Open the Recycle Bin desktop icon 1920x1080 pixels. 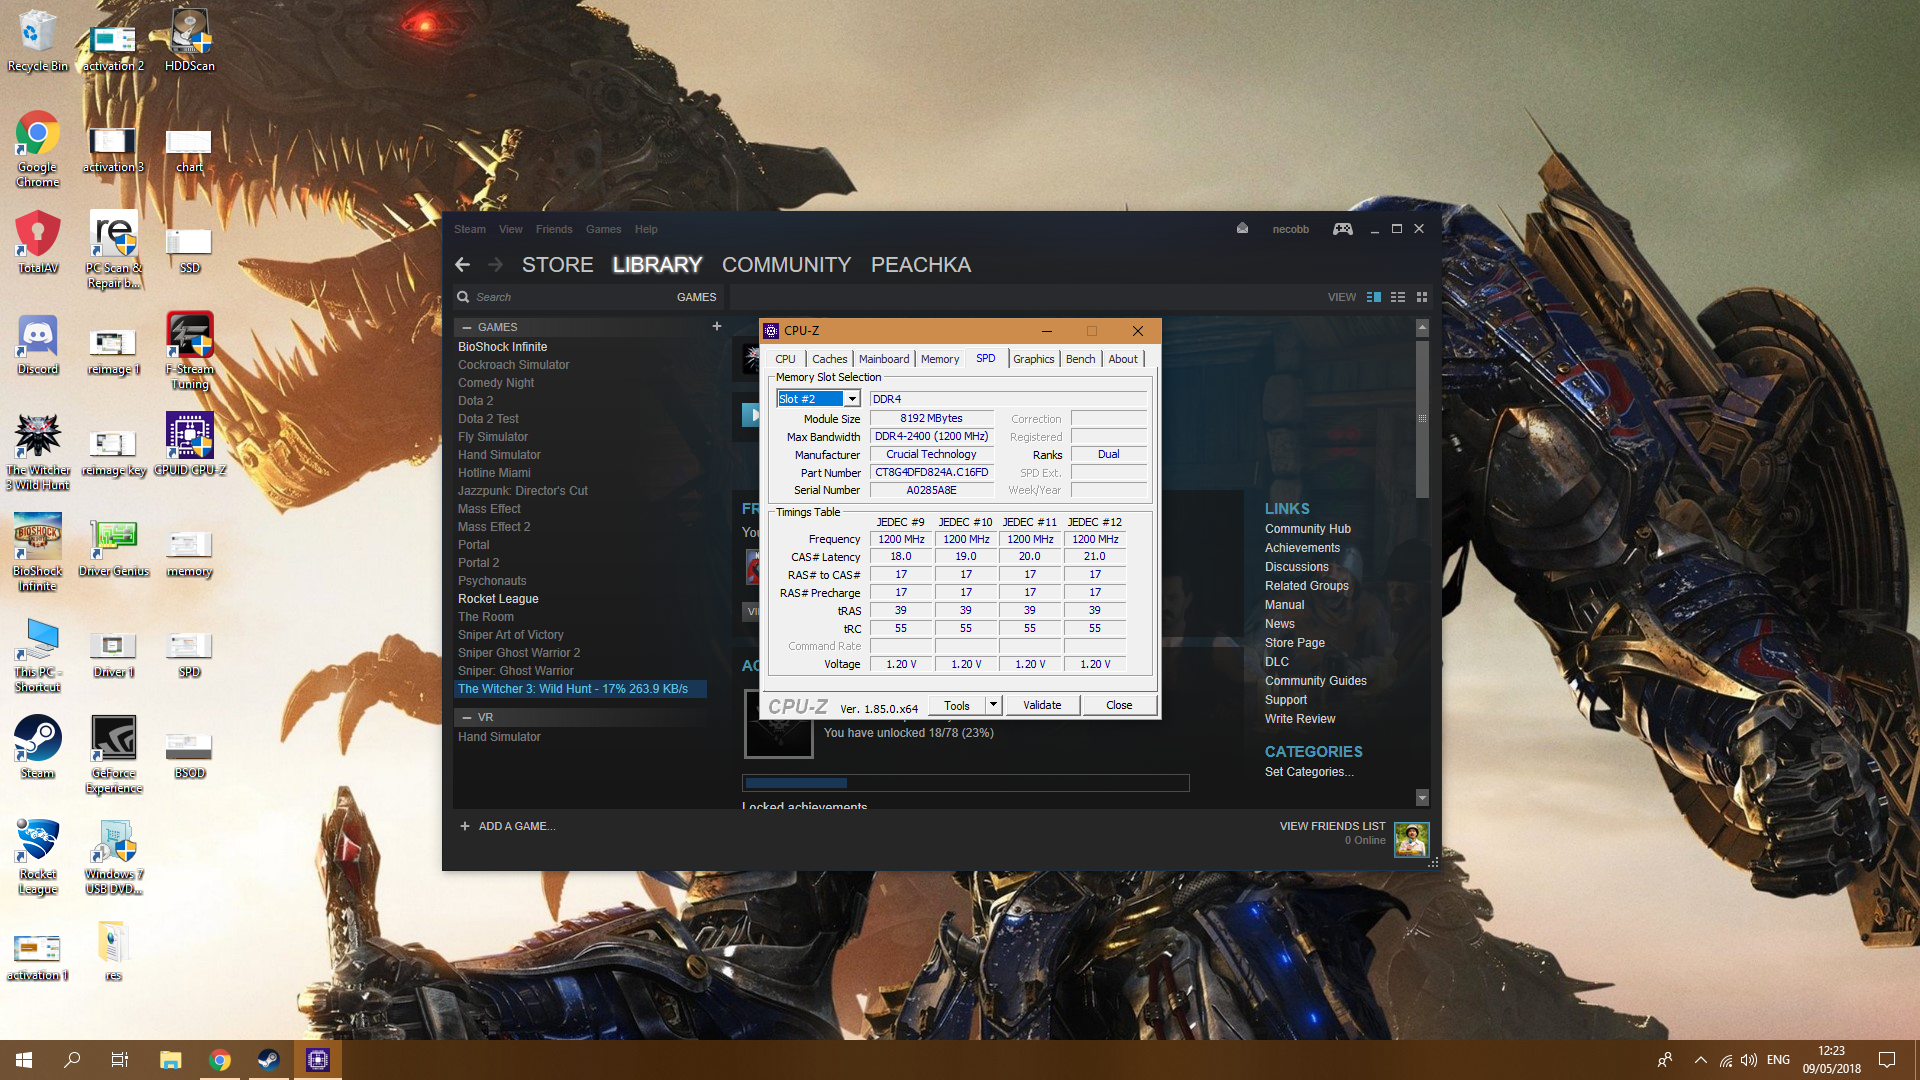(x=38, y=40)
